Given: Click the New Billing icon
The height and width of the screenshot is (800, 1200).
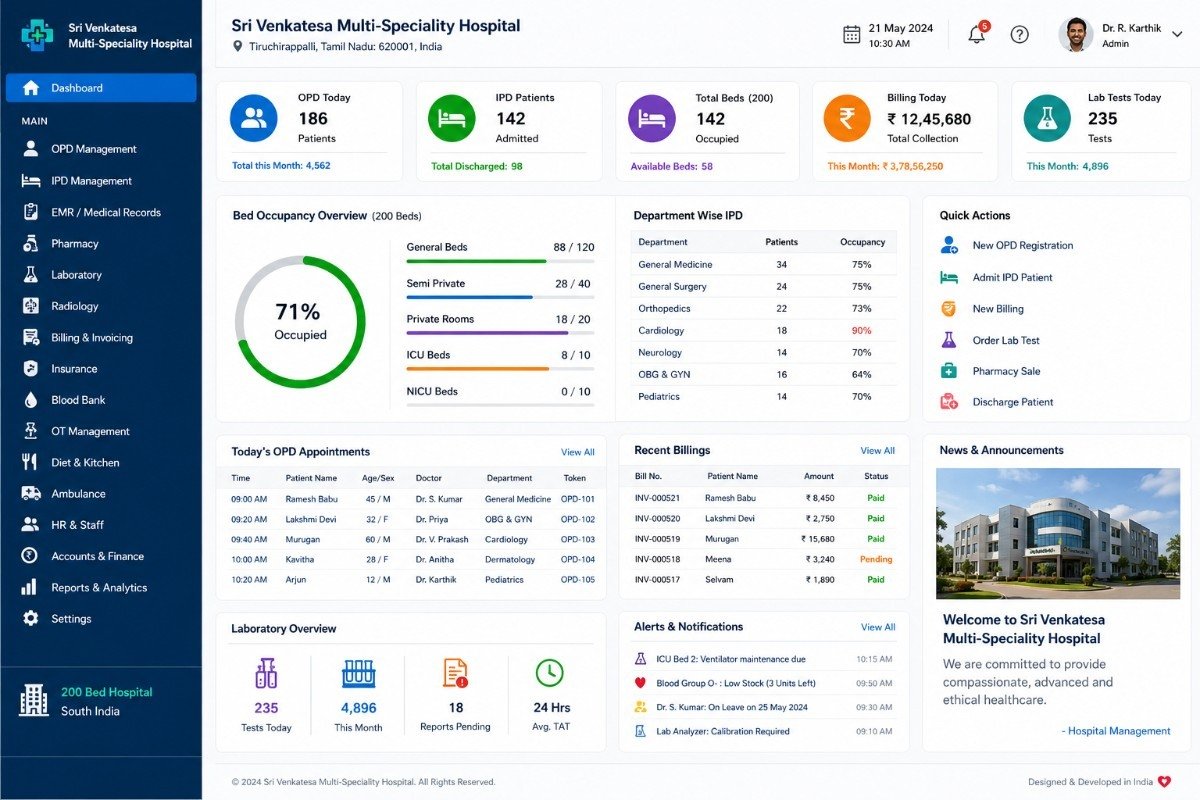Looking at the screenshot, I should (x=949, y=309).
